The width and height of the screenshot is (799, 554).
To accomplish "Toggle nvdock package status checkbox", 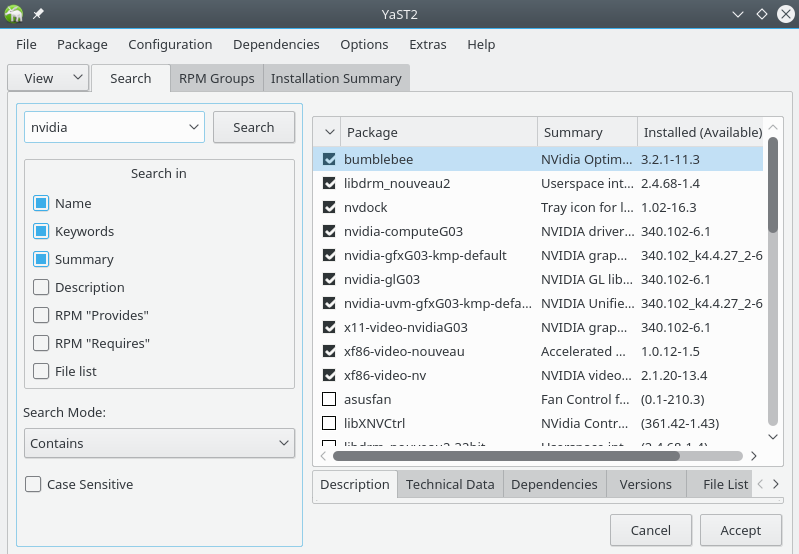I will (329, 207).
